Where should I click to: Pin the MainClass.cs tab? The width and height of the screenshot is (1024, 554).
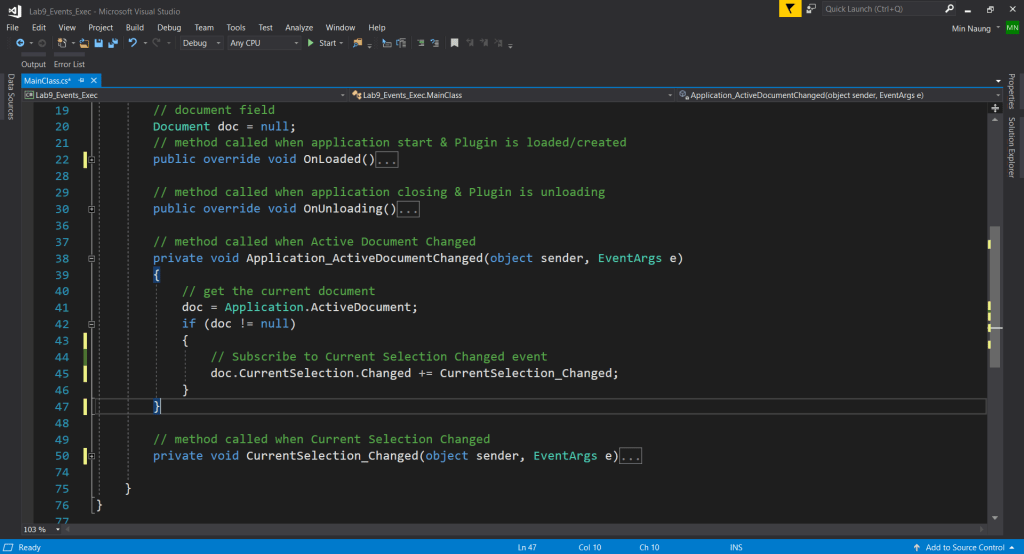[82, 80]
